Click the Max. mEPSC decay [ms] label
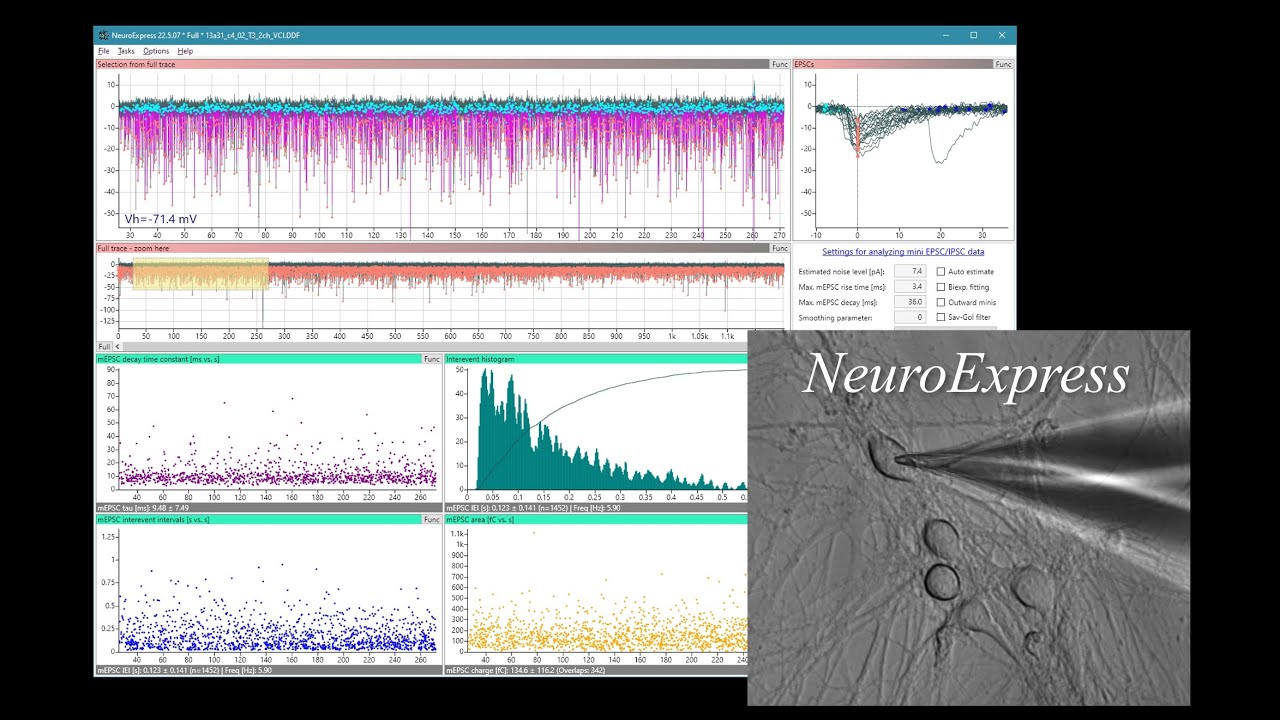 [838, 302]
